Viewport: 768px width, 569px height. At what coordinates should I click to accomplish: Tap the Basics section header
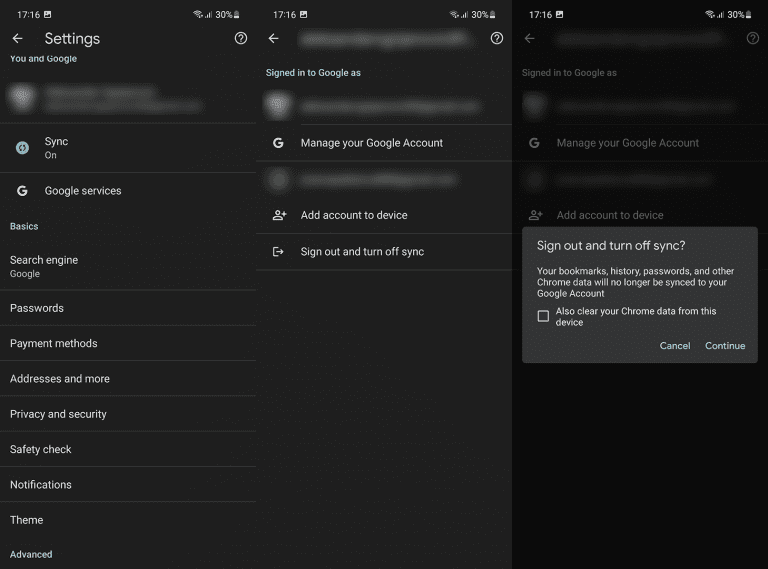tap(24, 226)
